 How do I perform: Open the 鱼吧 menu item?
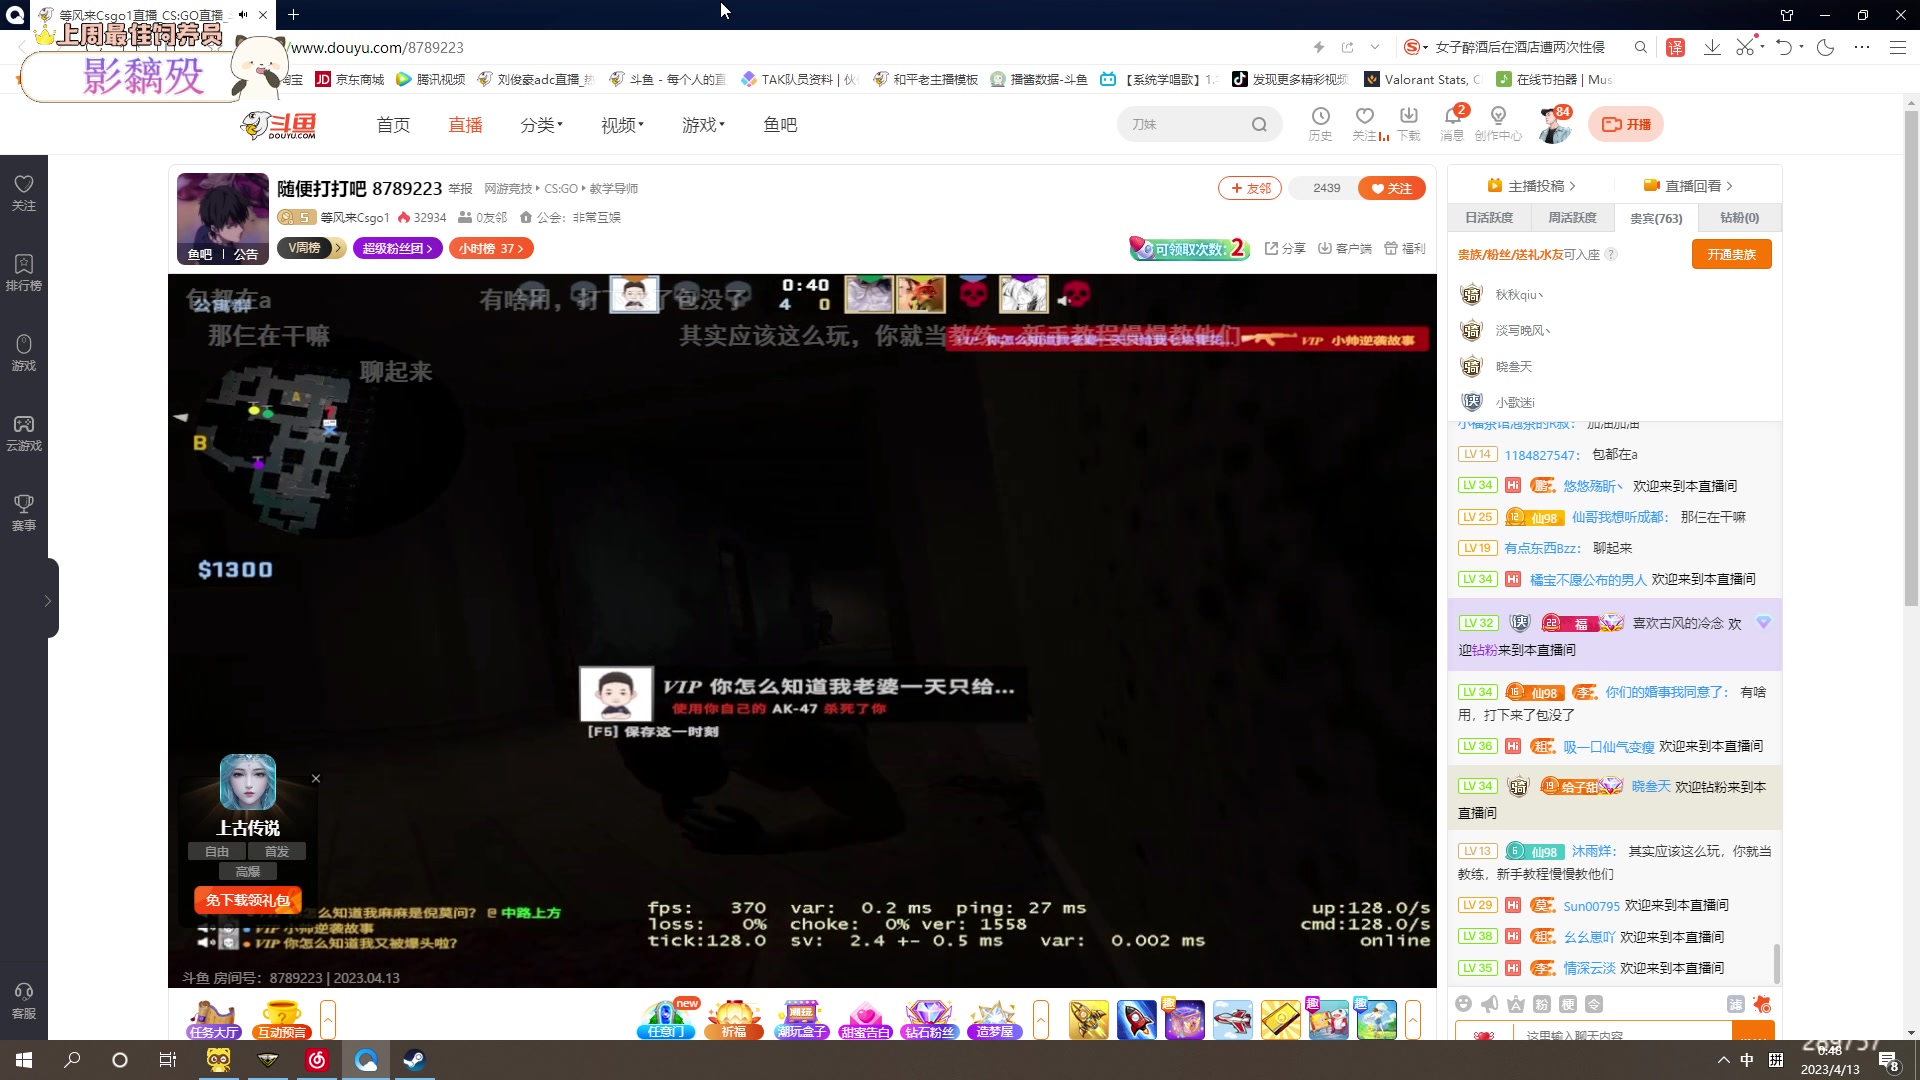(x=779, y=124)
